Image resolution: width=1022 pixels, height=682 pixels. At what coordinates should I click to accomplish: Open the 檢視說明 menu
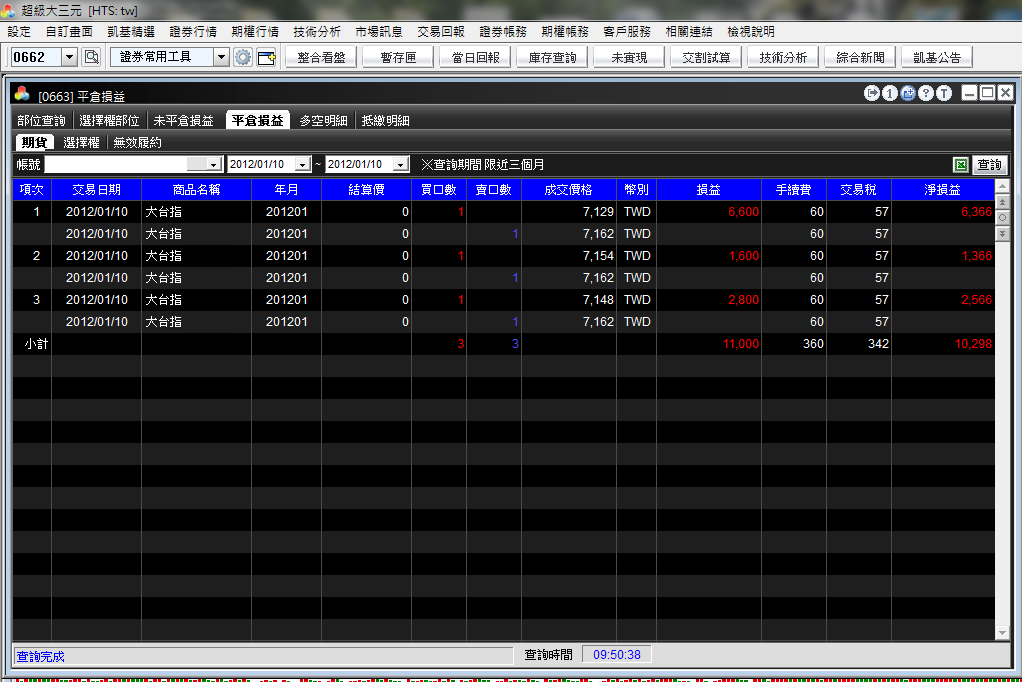pos(751,31)
